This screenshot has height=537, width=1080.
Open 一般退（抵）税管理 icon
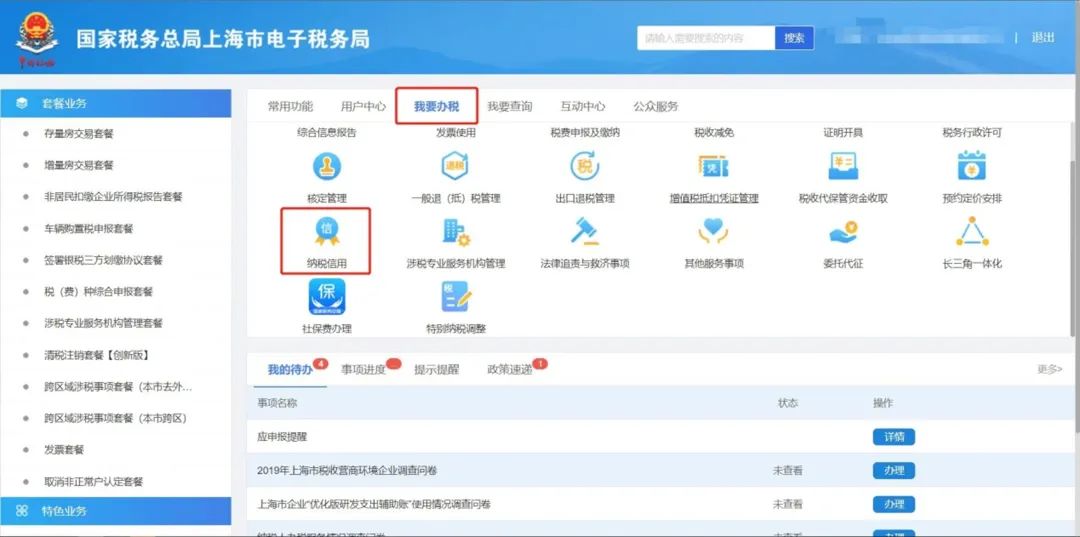coord(455,167)
